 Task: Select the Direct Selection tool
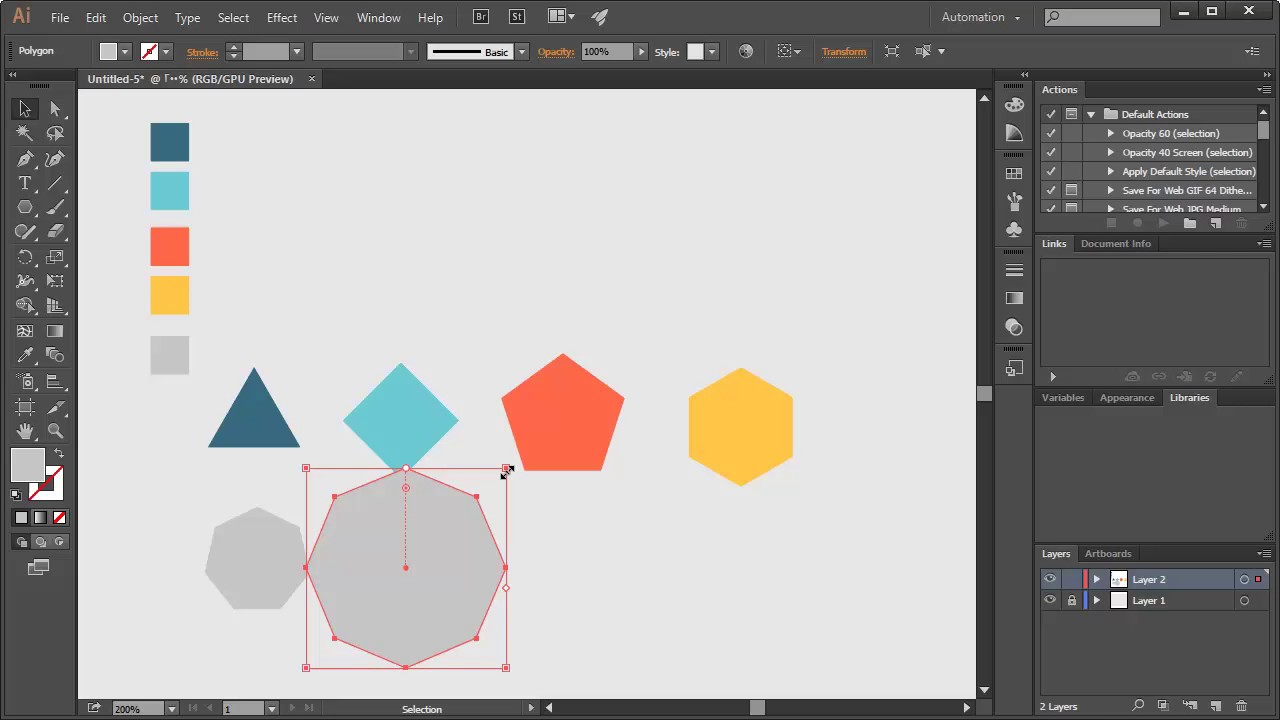tap(55, 109)
